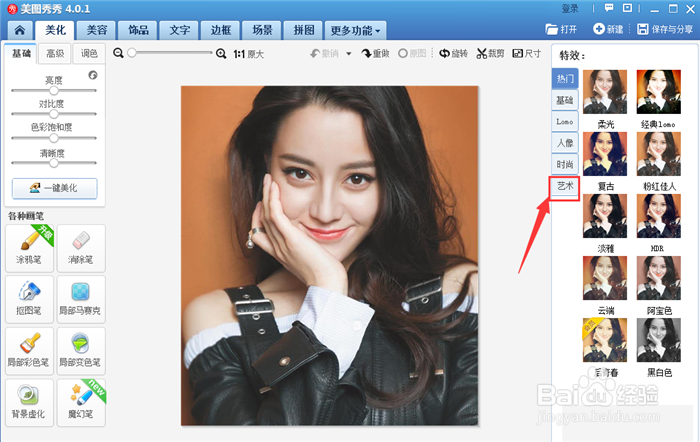
Task: Apply the HDR effect thumbnail
Action: pos(658,216)
